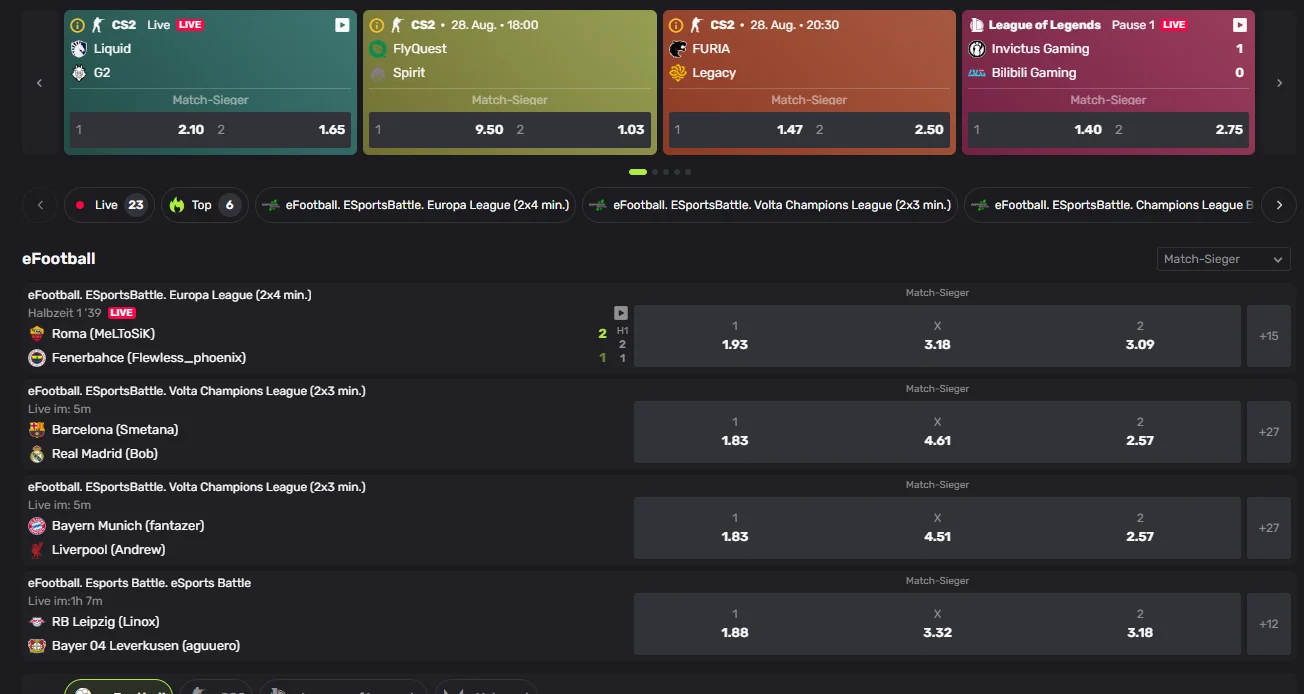This screenshot has width=1304, height=694.
Task: Move the league filter bar to the right
Action: [1279, 205]
